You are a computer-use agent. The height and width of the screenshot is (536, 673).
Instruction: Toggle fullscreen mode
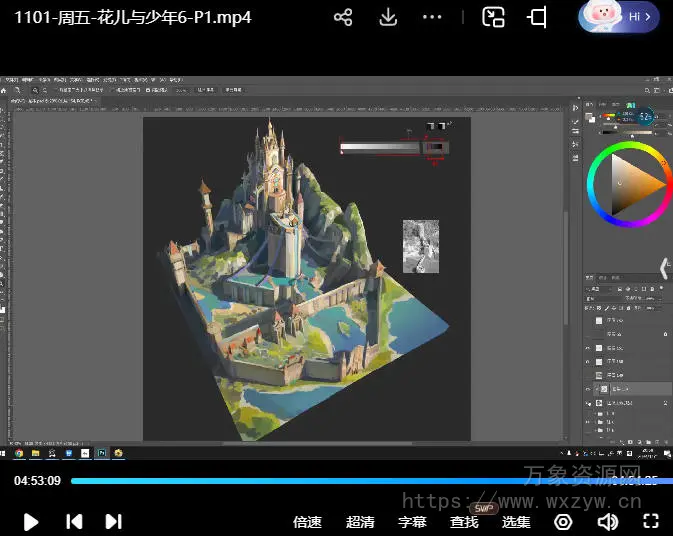point(651,521)
